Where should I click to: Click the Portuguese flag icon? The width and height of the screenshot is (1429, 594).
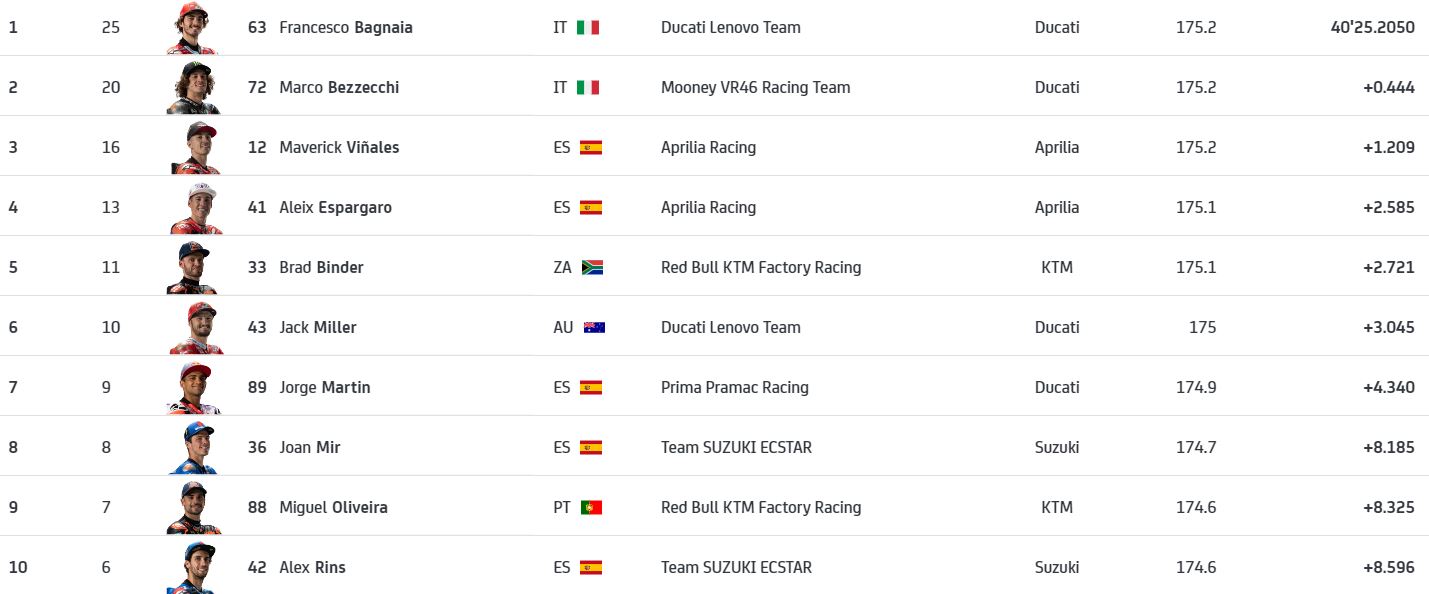pos(591,507)
